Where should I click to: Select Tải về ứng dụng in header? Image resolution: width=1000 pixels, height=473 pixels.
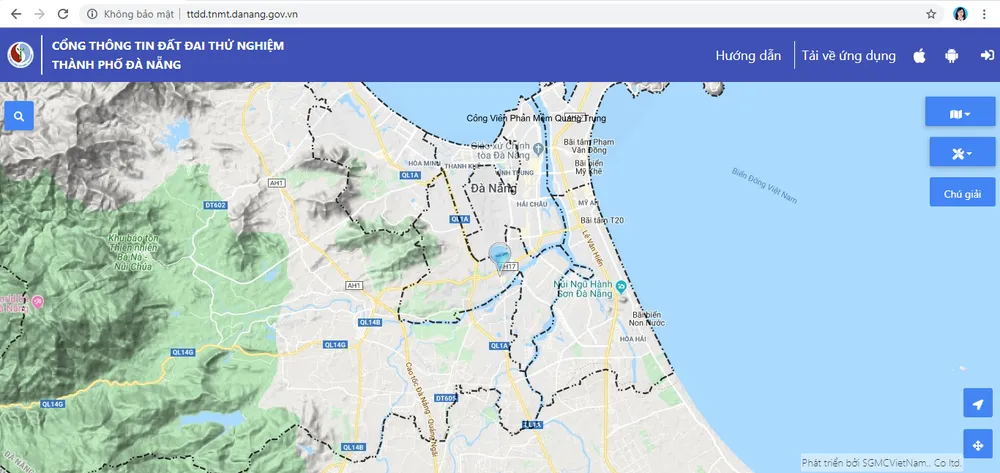pos(848,56)
